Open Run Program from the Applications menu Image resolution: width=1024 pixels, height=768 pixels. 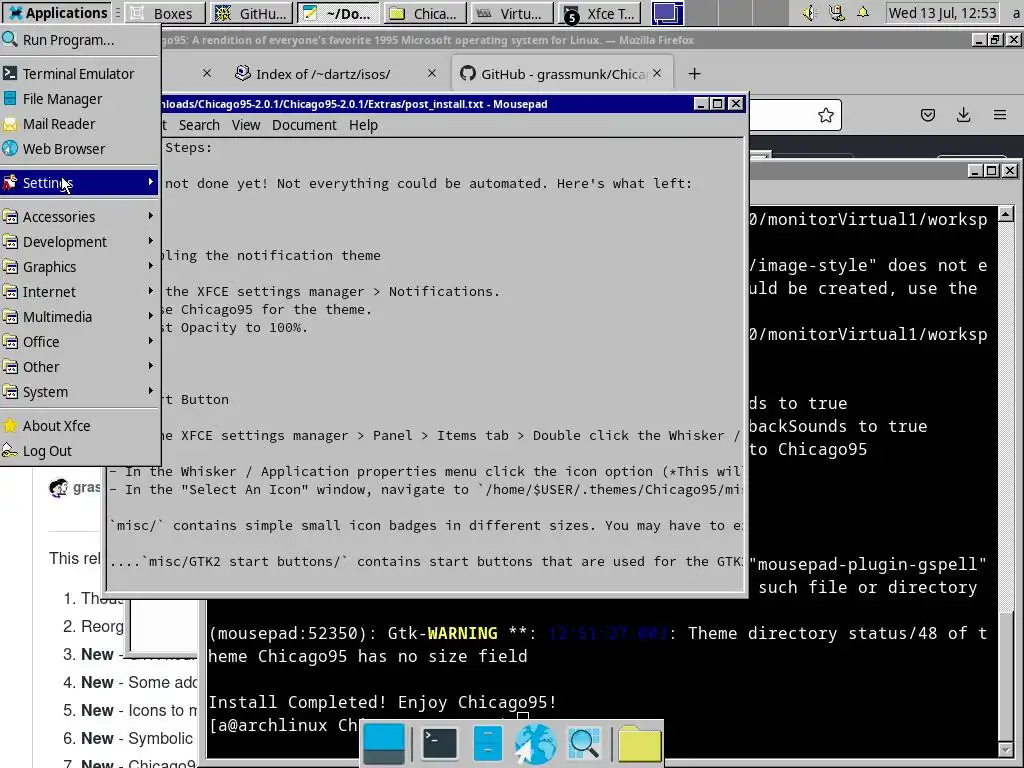click(x=80, y=40)
